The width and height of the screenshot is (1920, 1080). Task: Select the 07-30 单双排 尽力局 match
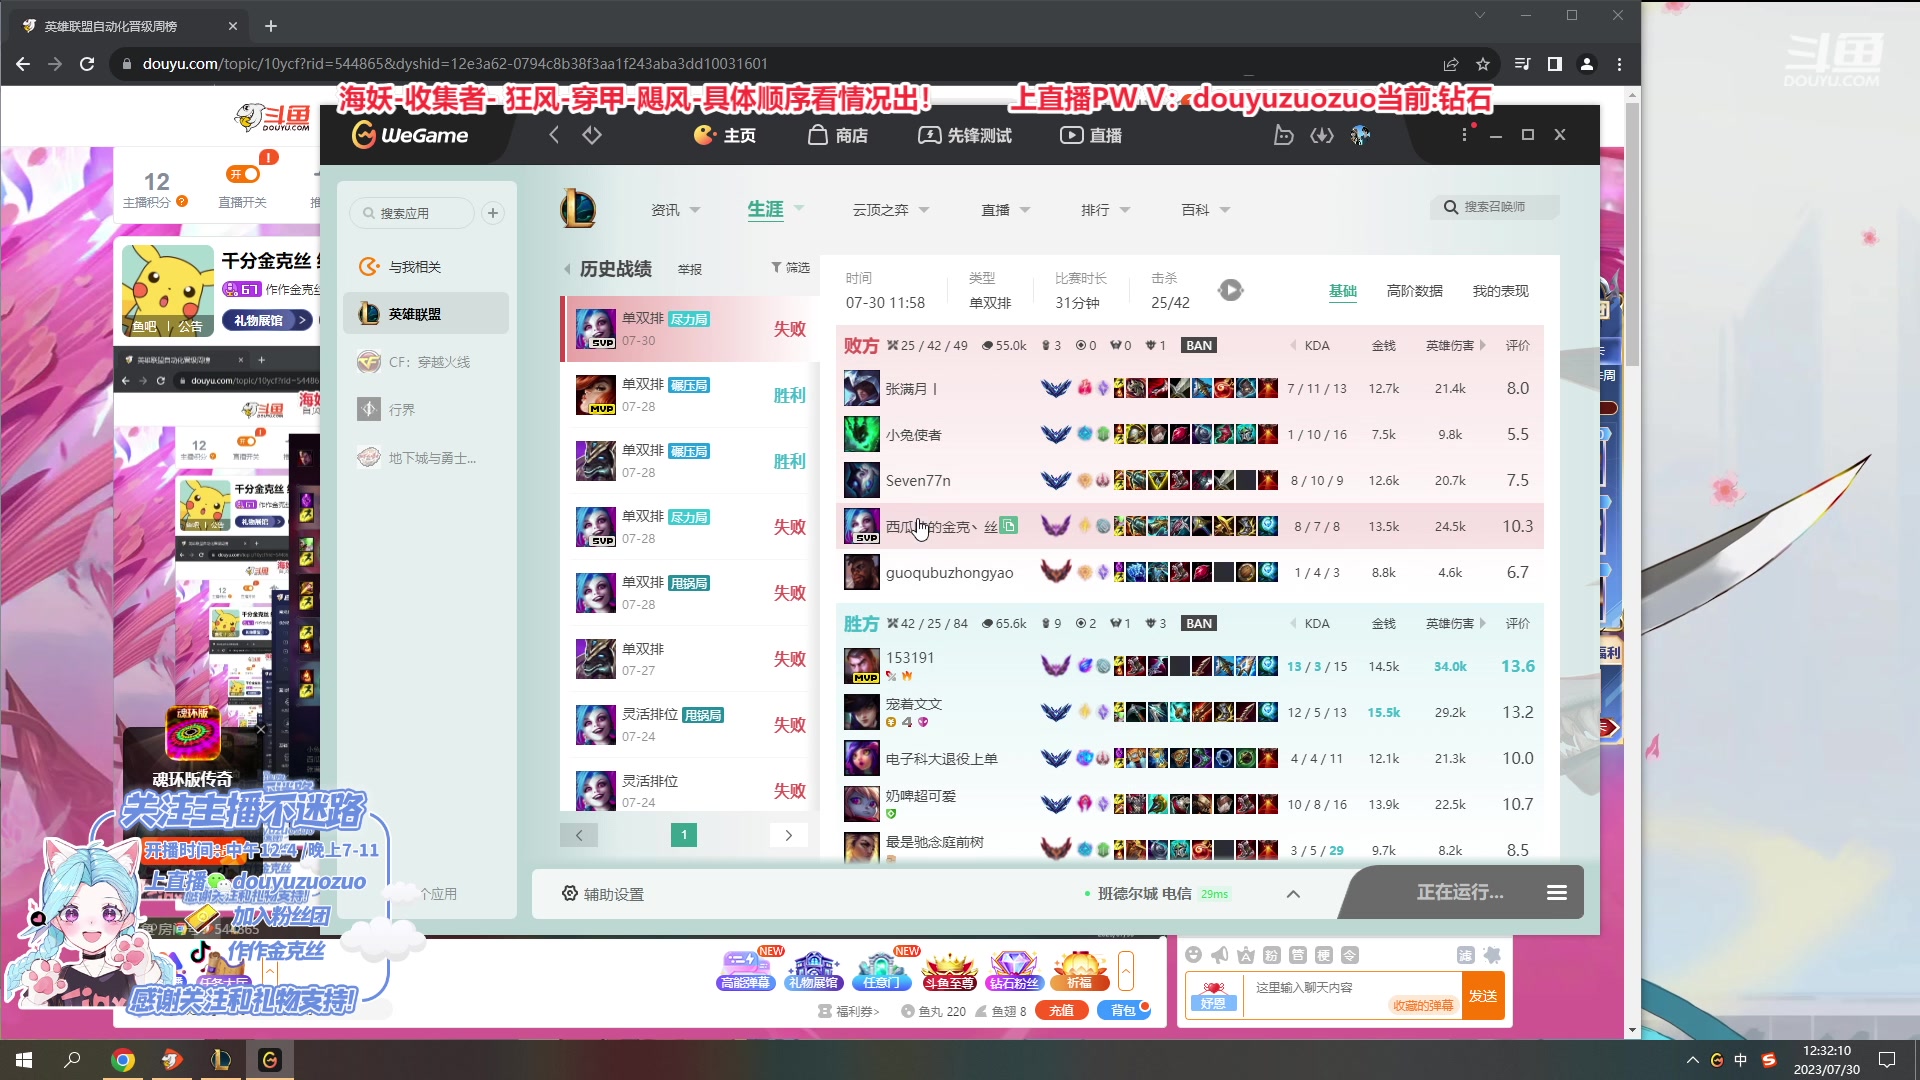(690, 329)
